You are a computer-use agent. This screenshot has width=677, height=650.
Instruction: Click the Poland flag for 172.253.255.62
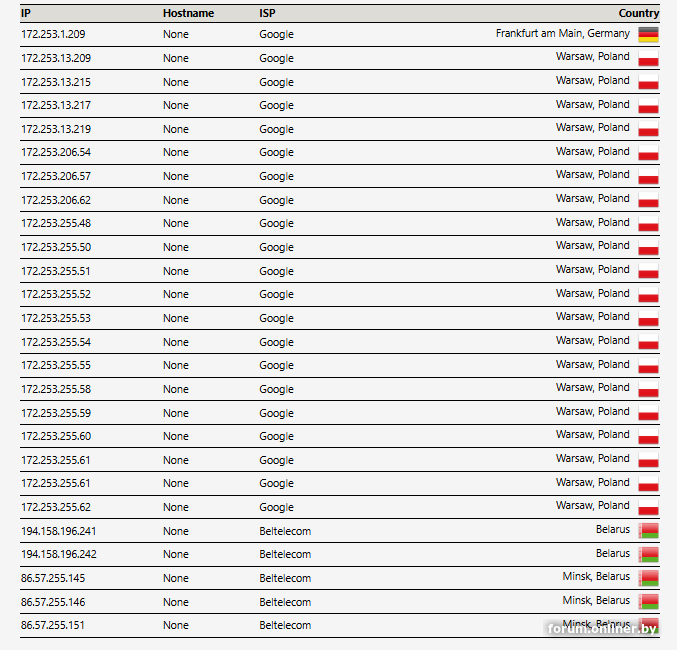pyautogui.click(x=648, y=507)
